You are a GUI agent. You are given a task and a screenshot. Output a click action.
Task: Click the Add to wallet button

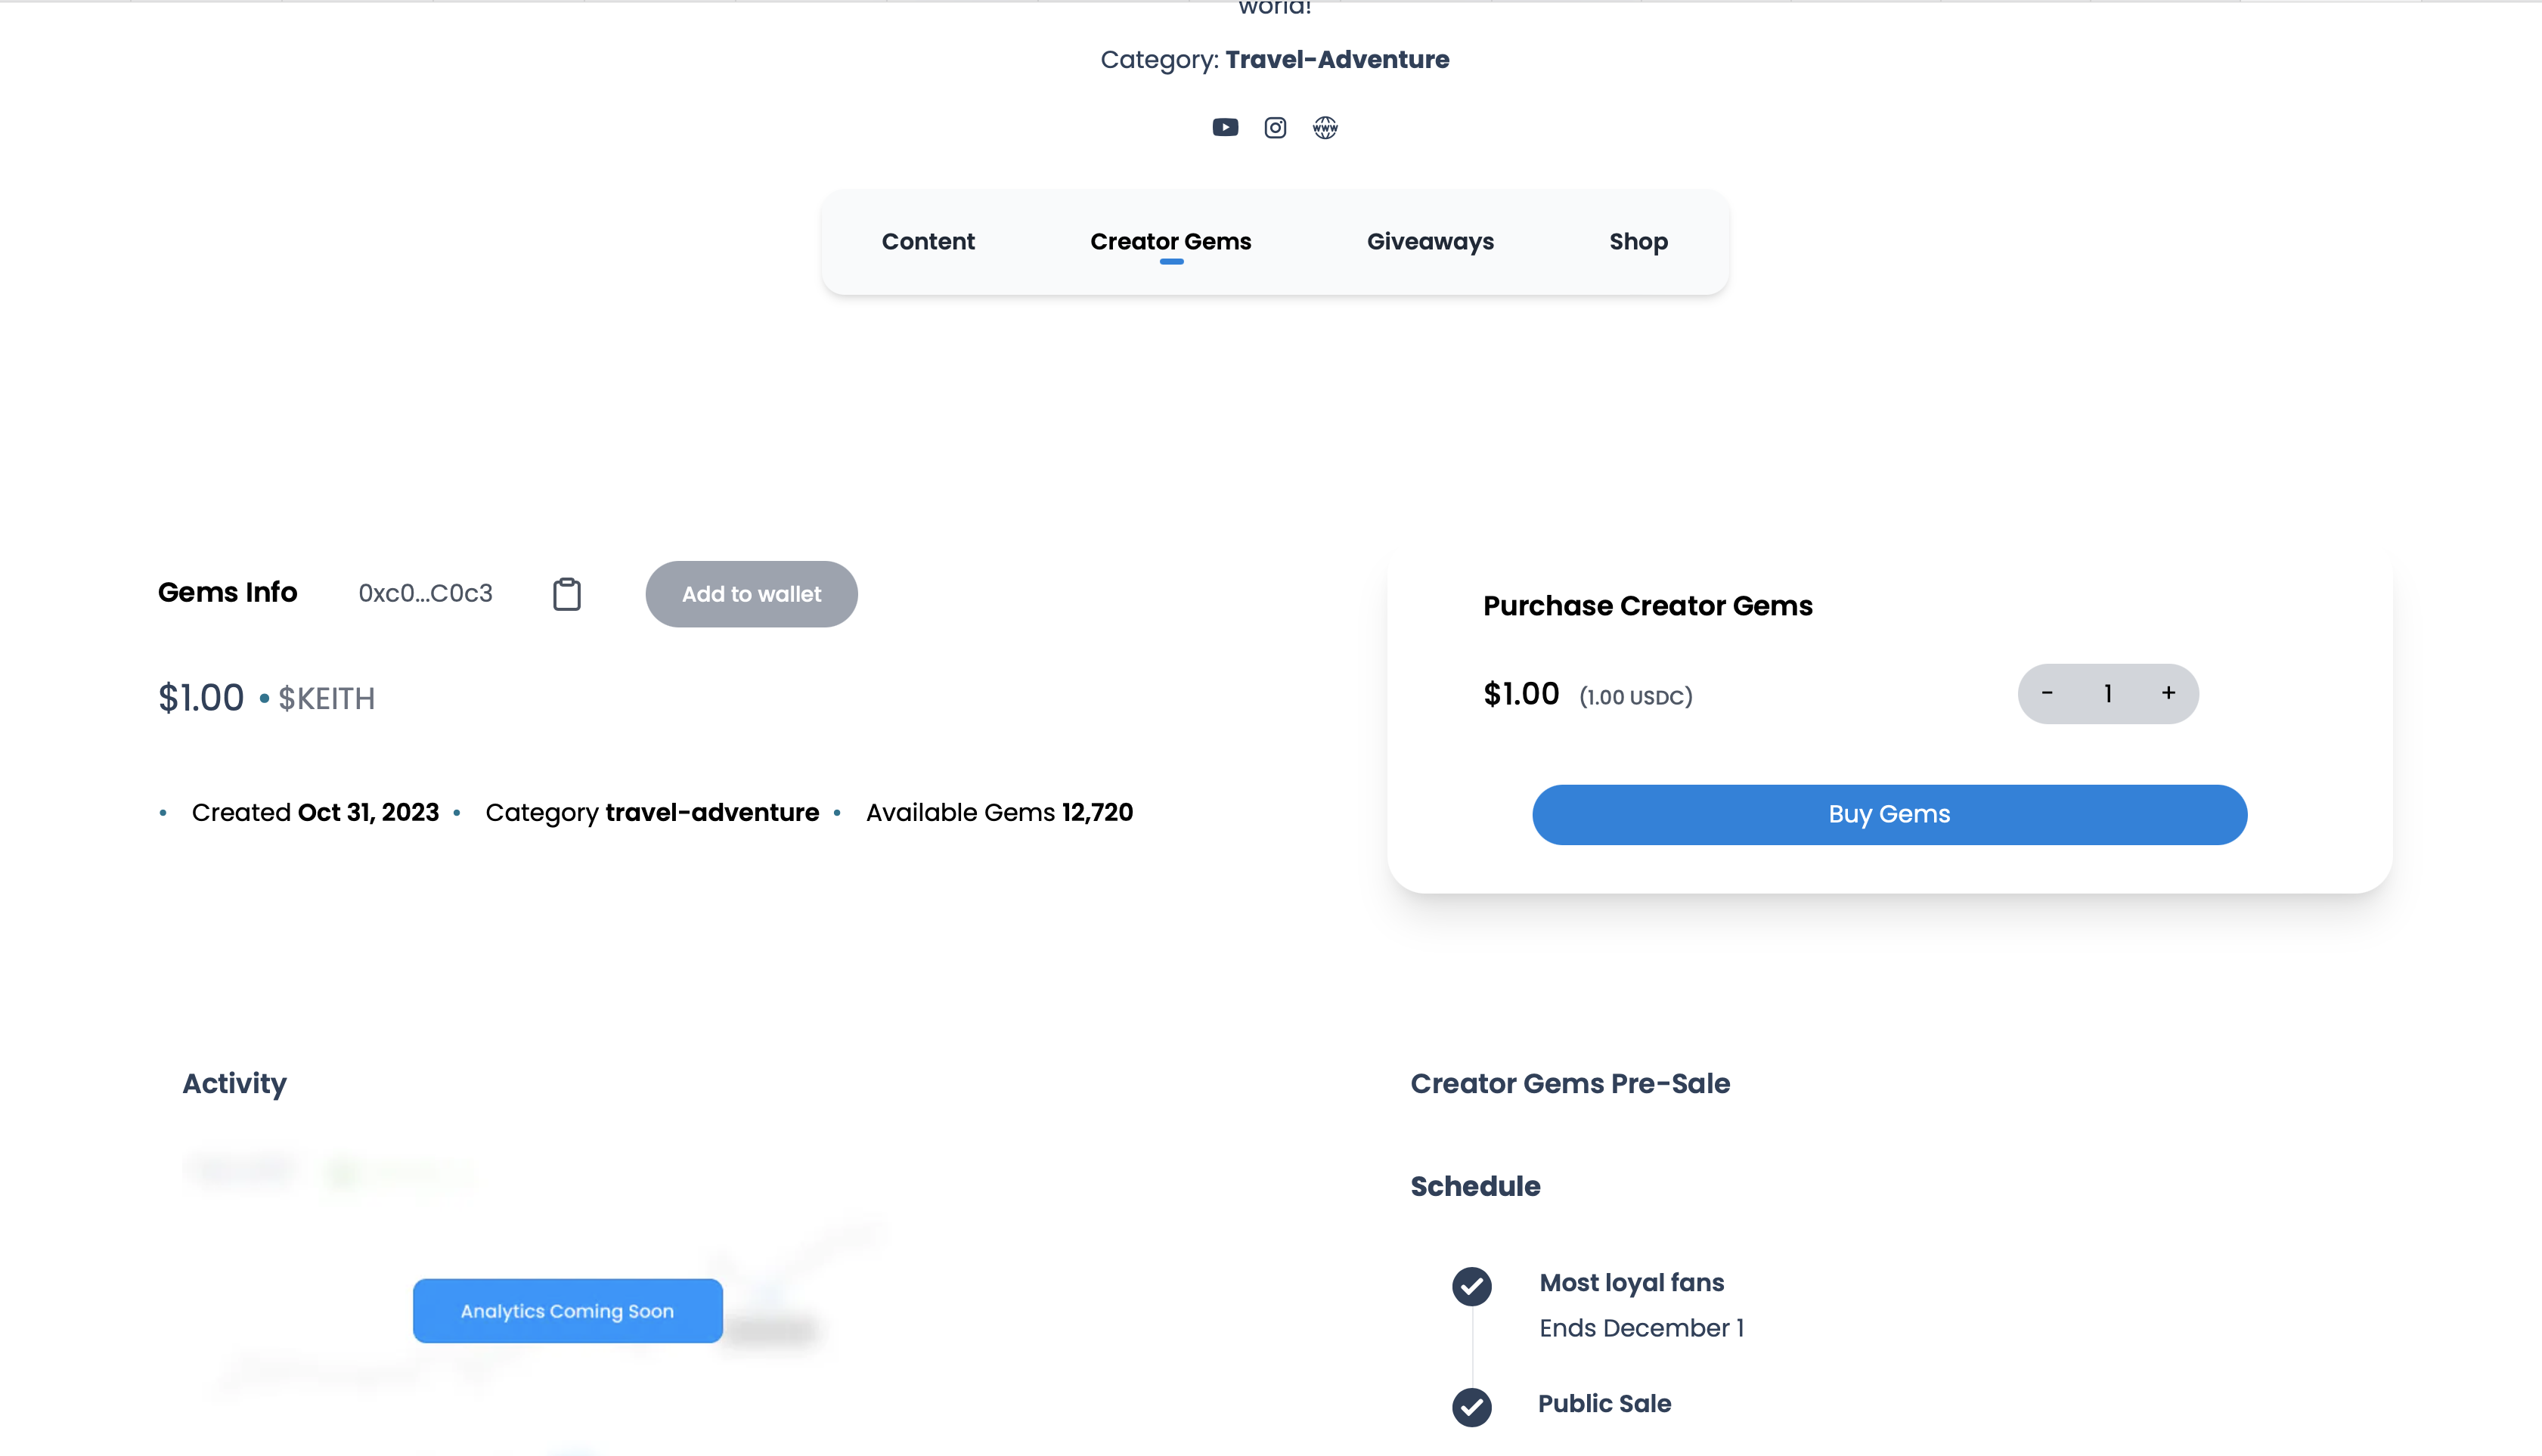pyautogui.click(x=752, y=594)
